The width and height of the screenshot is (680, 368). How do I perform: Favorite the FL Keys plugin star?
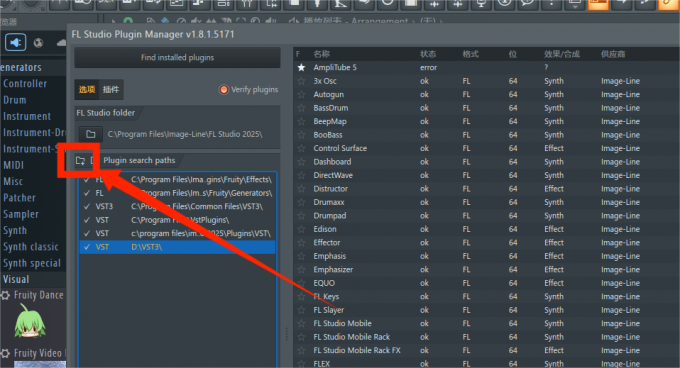point(301,296)
